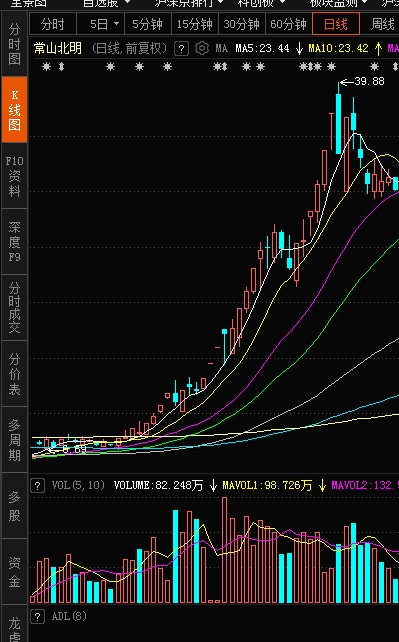The width and height of the screenshot is (399, 642).
Task: Select the 5日 chart period
Action: [99, 24]
